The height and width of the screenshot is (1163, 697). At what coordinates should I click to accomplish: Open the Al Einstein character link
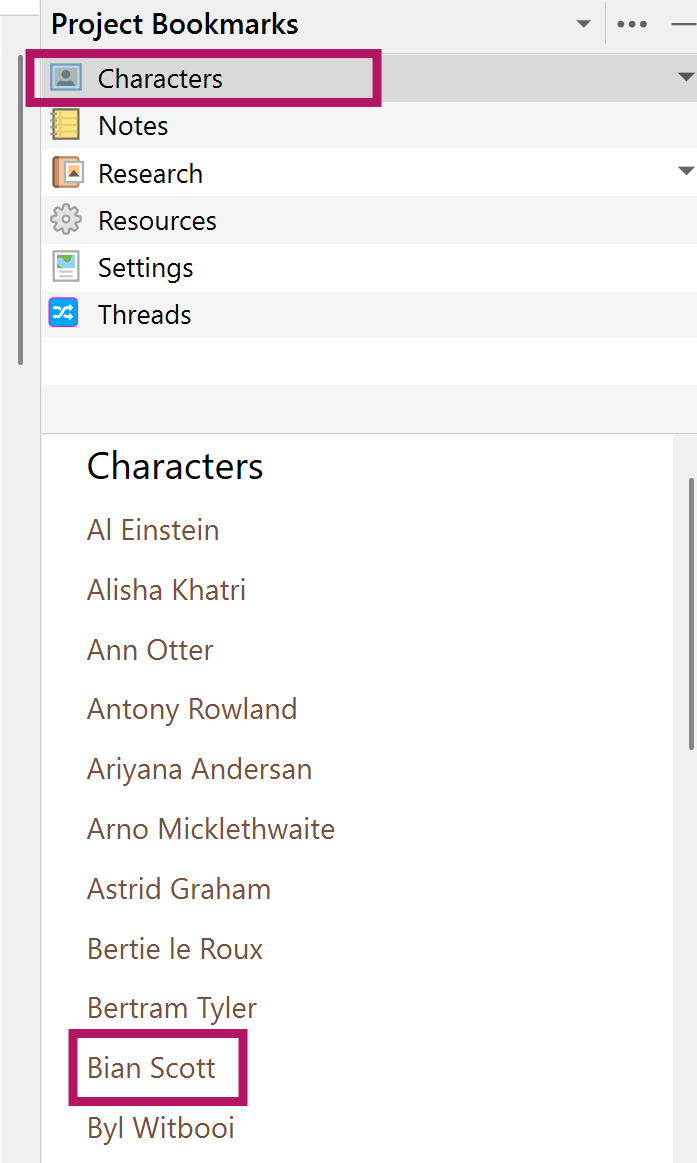(153, 530)
